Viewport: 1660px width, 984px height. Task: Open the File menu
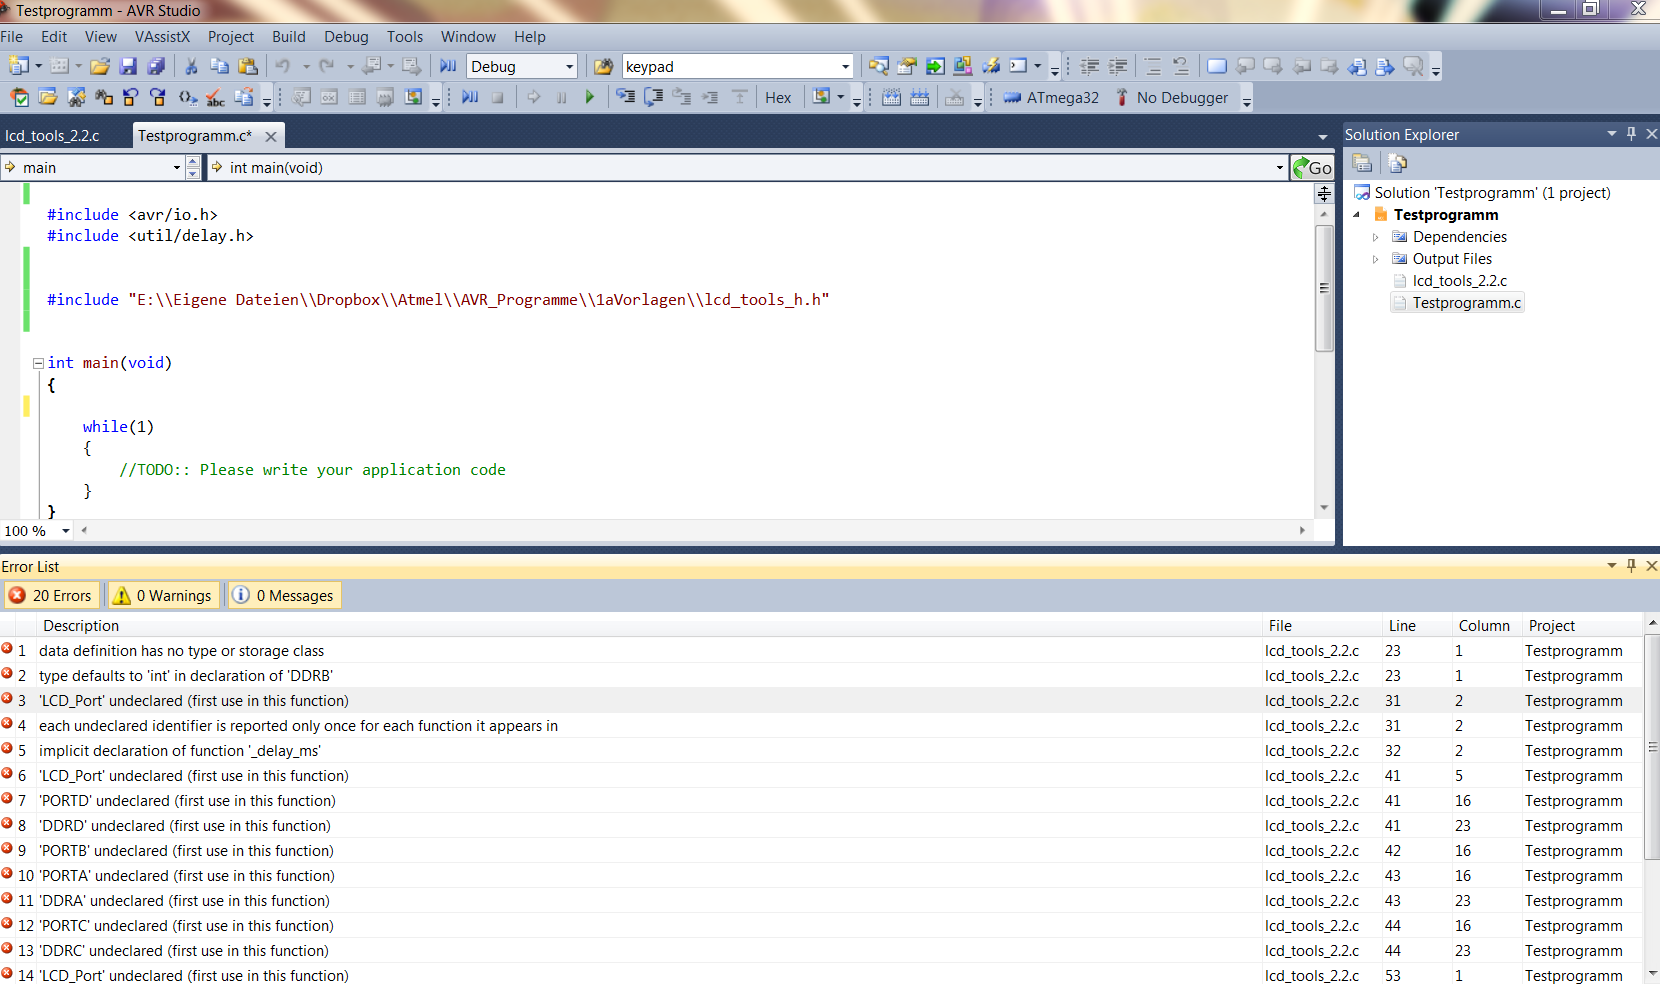pos(12,36)
